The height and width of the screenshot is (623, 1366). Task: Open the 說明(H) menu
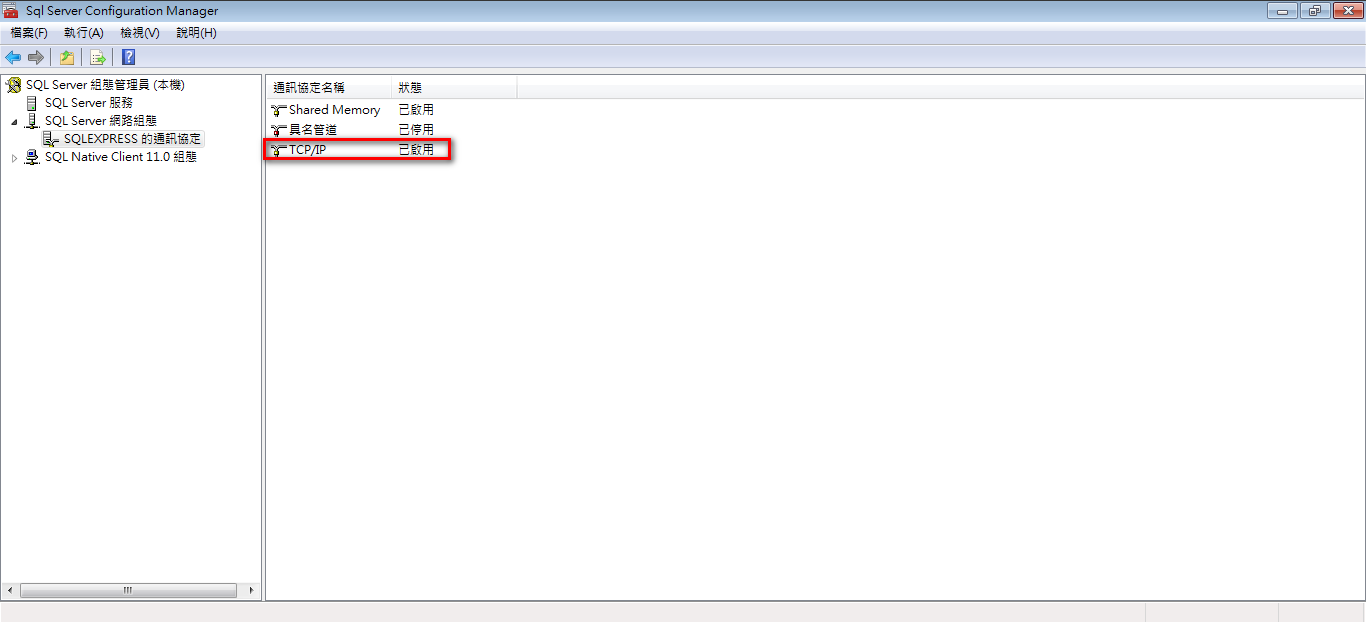pyautogui.click(x=196, y=33)
